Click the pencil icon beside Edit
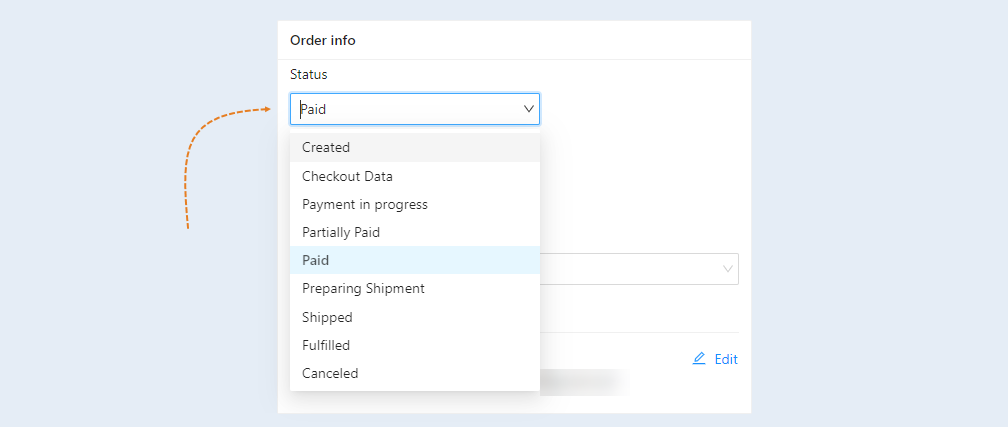1008x427 pixels. pyautogui.click(x=699, y=359)
